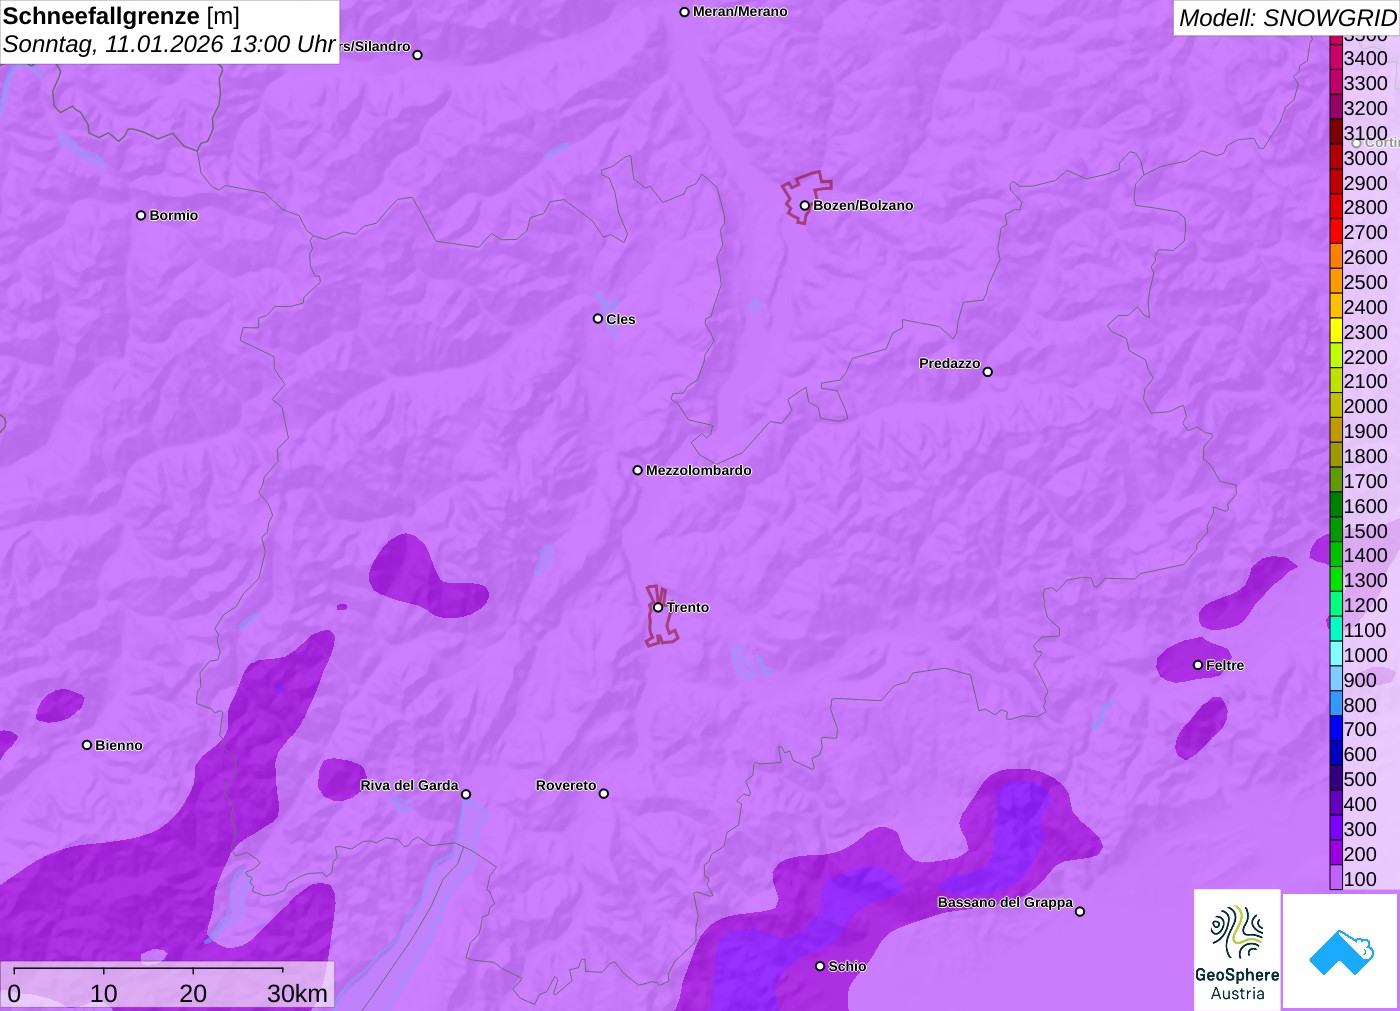Image resolution: width=1400 pixels, height=1011 pixels.
Task: Click the Schneefallgrenze [m] title
Action: click(x=121, y=16)
